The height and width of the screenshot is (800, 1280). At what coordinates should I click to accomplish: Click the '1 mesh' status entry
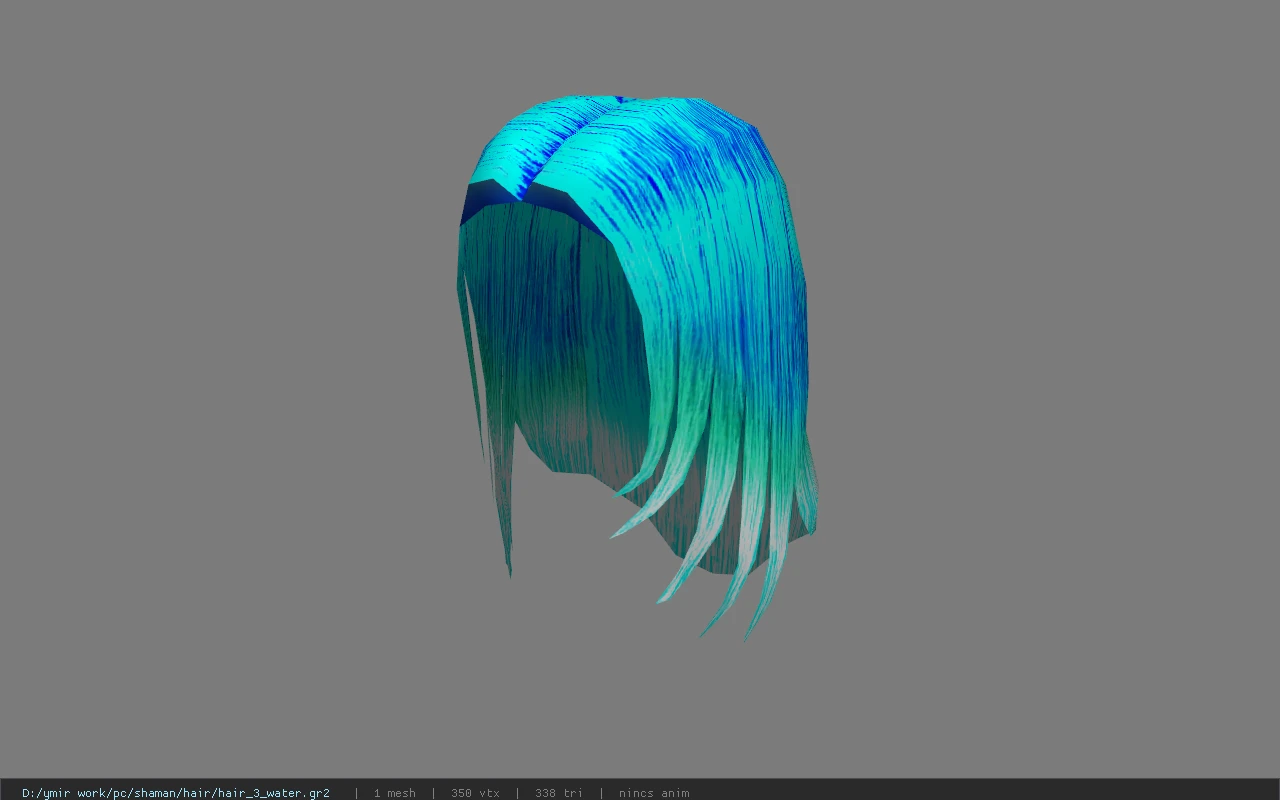click(x=394, y=793)
